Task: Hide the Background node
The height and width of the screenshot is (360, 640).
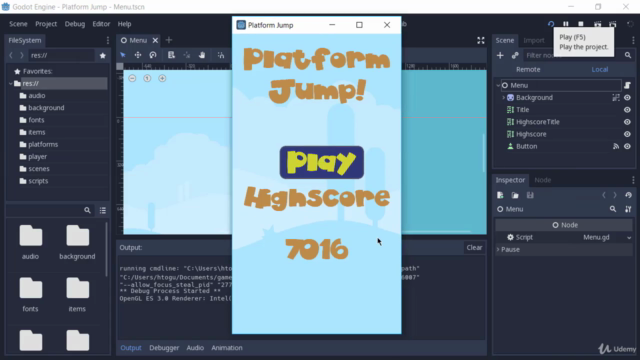Action: click(x=627, y=98)
